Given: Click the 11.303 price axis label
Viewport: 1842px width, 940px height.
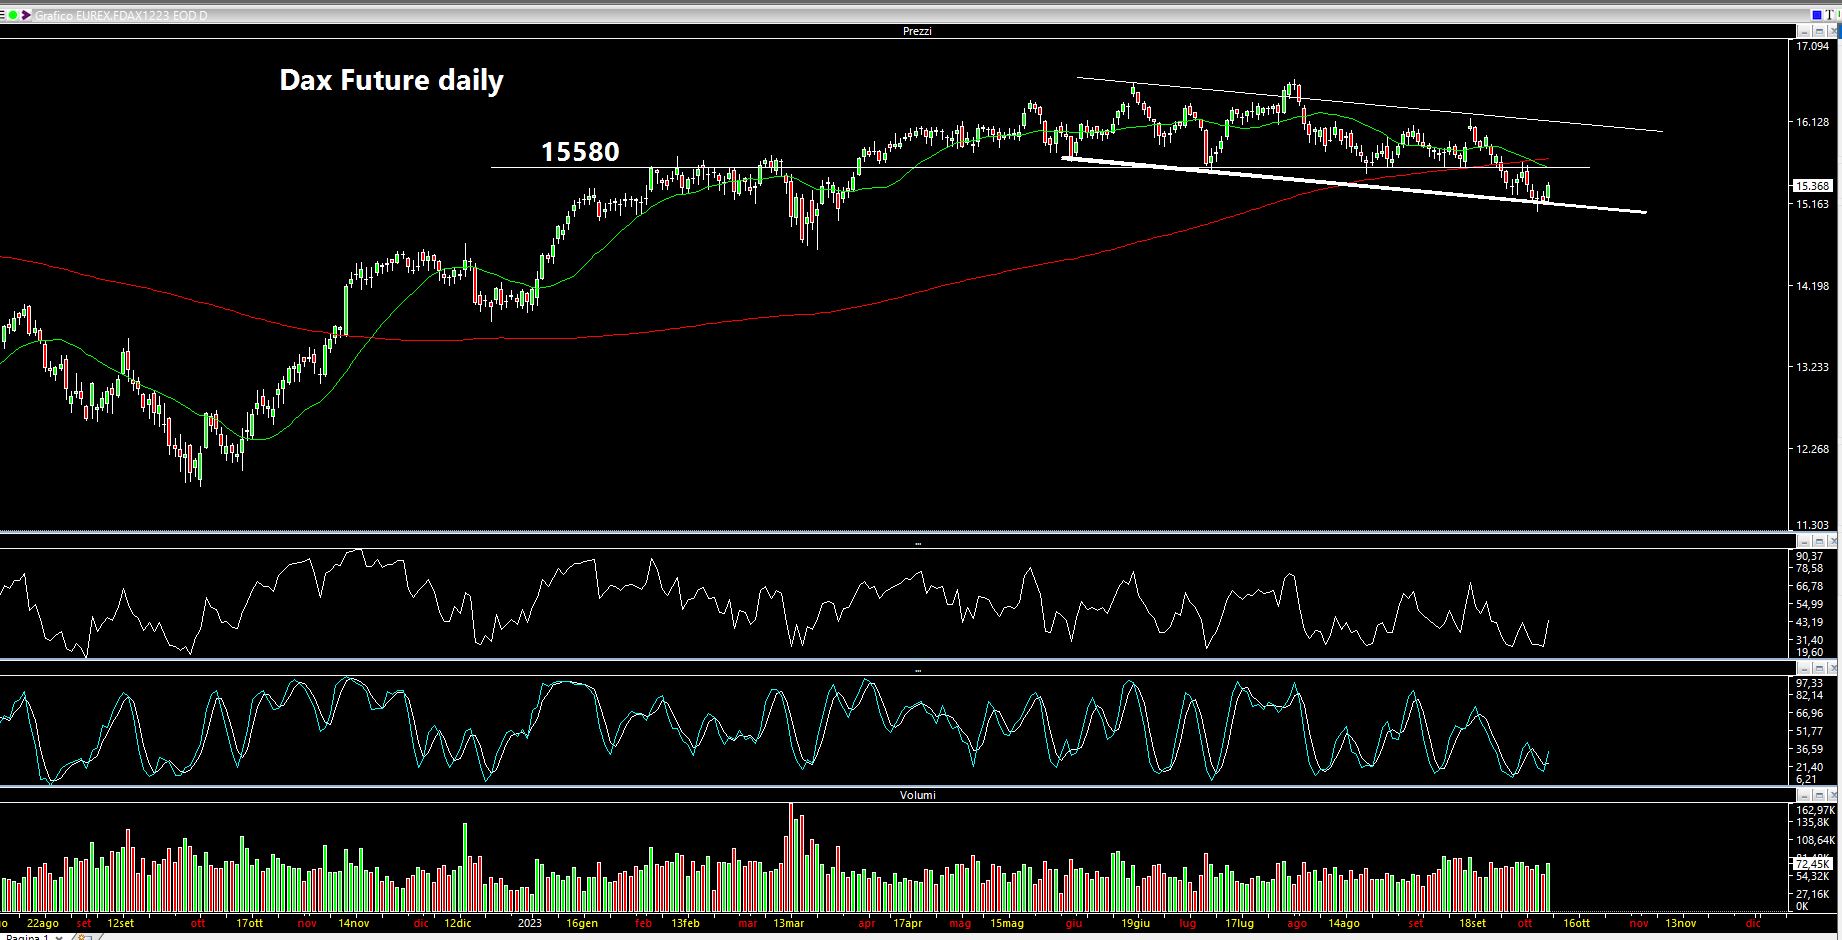Looking at the screenshot, I should [1812, 525].
